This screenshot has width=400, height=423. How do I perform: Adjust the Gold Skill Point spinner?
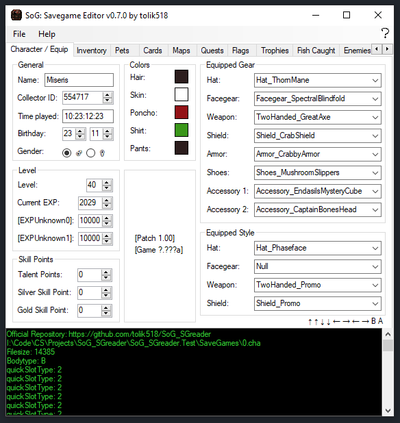106,311
